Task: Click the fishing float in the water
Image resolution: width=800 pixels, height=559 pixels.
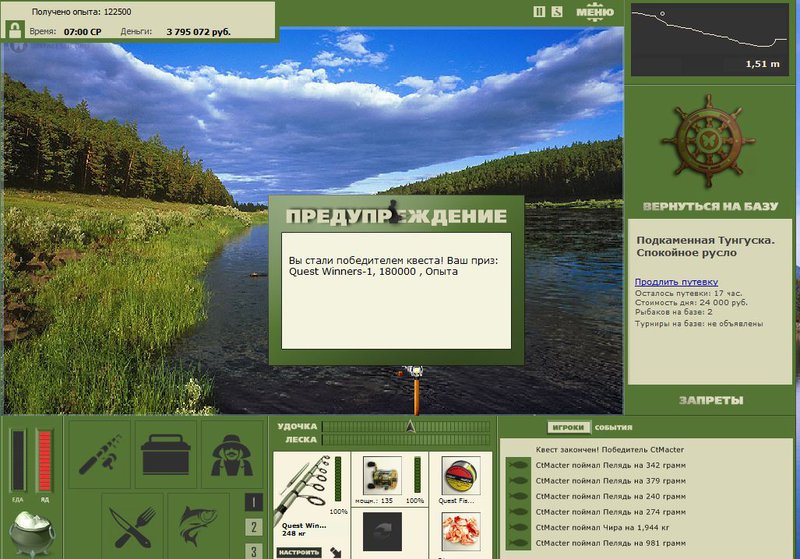Action: click(258, 275)
